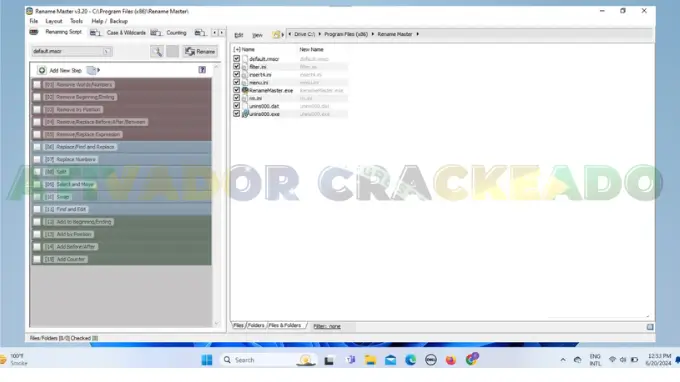The height and width of the screenshot is (382, 680).
Task: Open the File menu
Action: pos(33,21)
